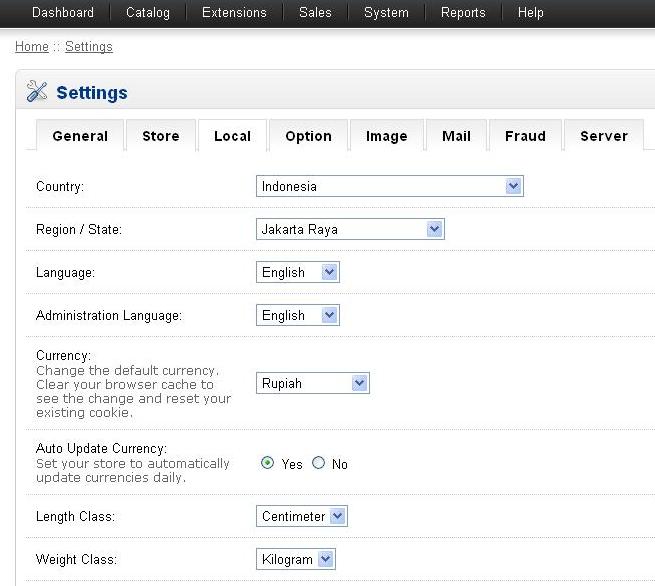
Task: Open the Length Class dropdown
Action: tap(302, 516)
